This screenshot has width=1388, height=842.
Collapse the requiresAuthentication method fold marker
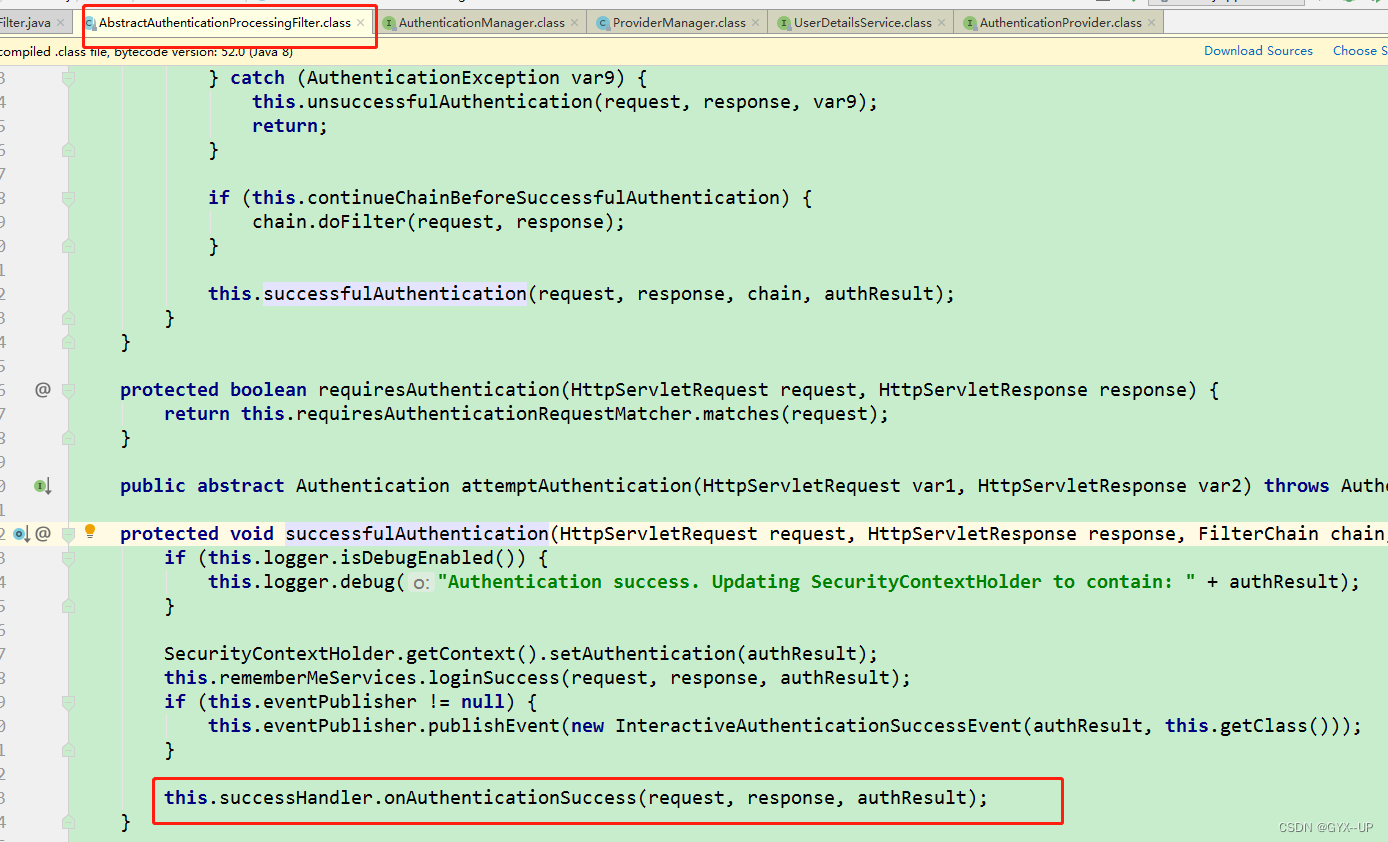click(x=68, y=390)
